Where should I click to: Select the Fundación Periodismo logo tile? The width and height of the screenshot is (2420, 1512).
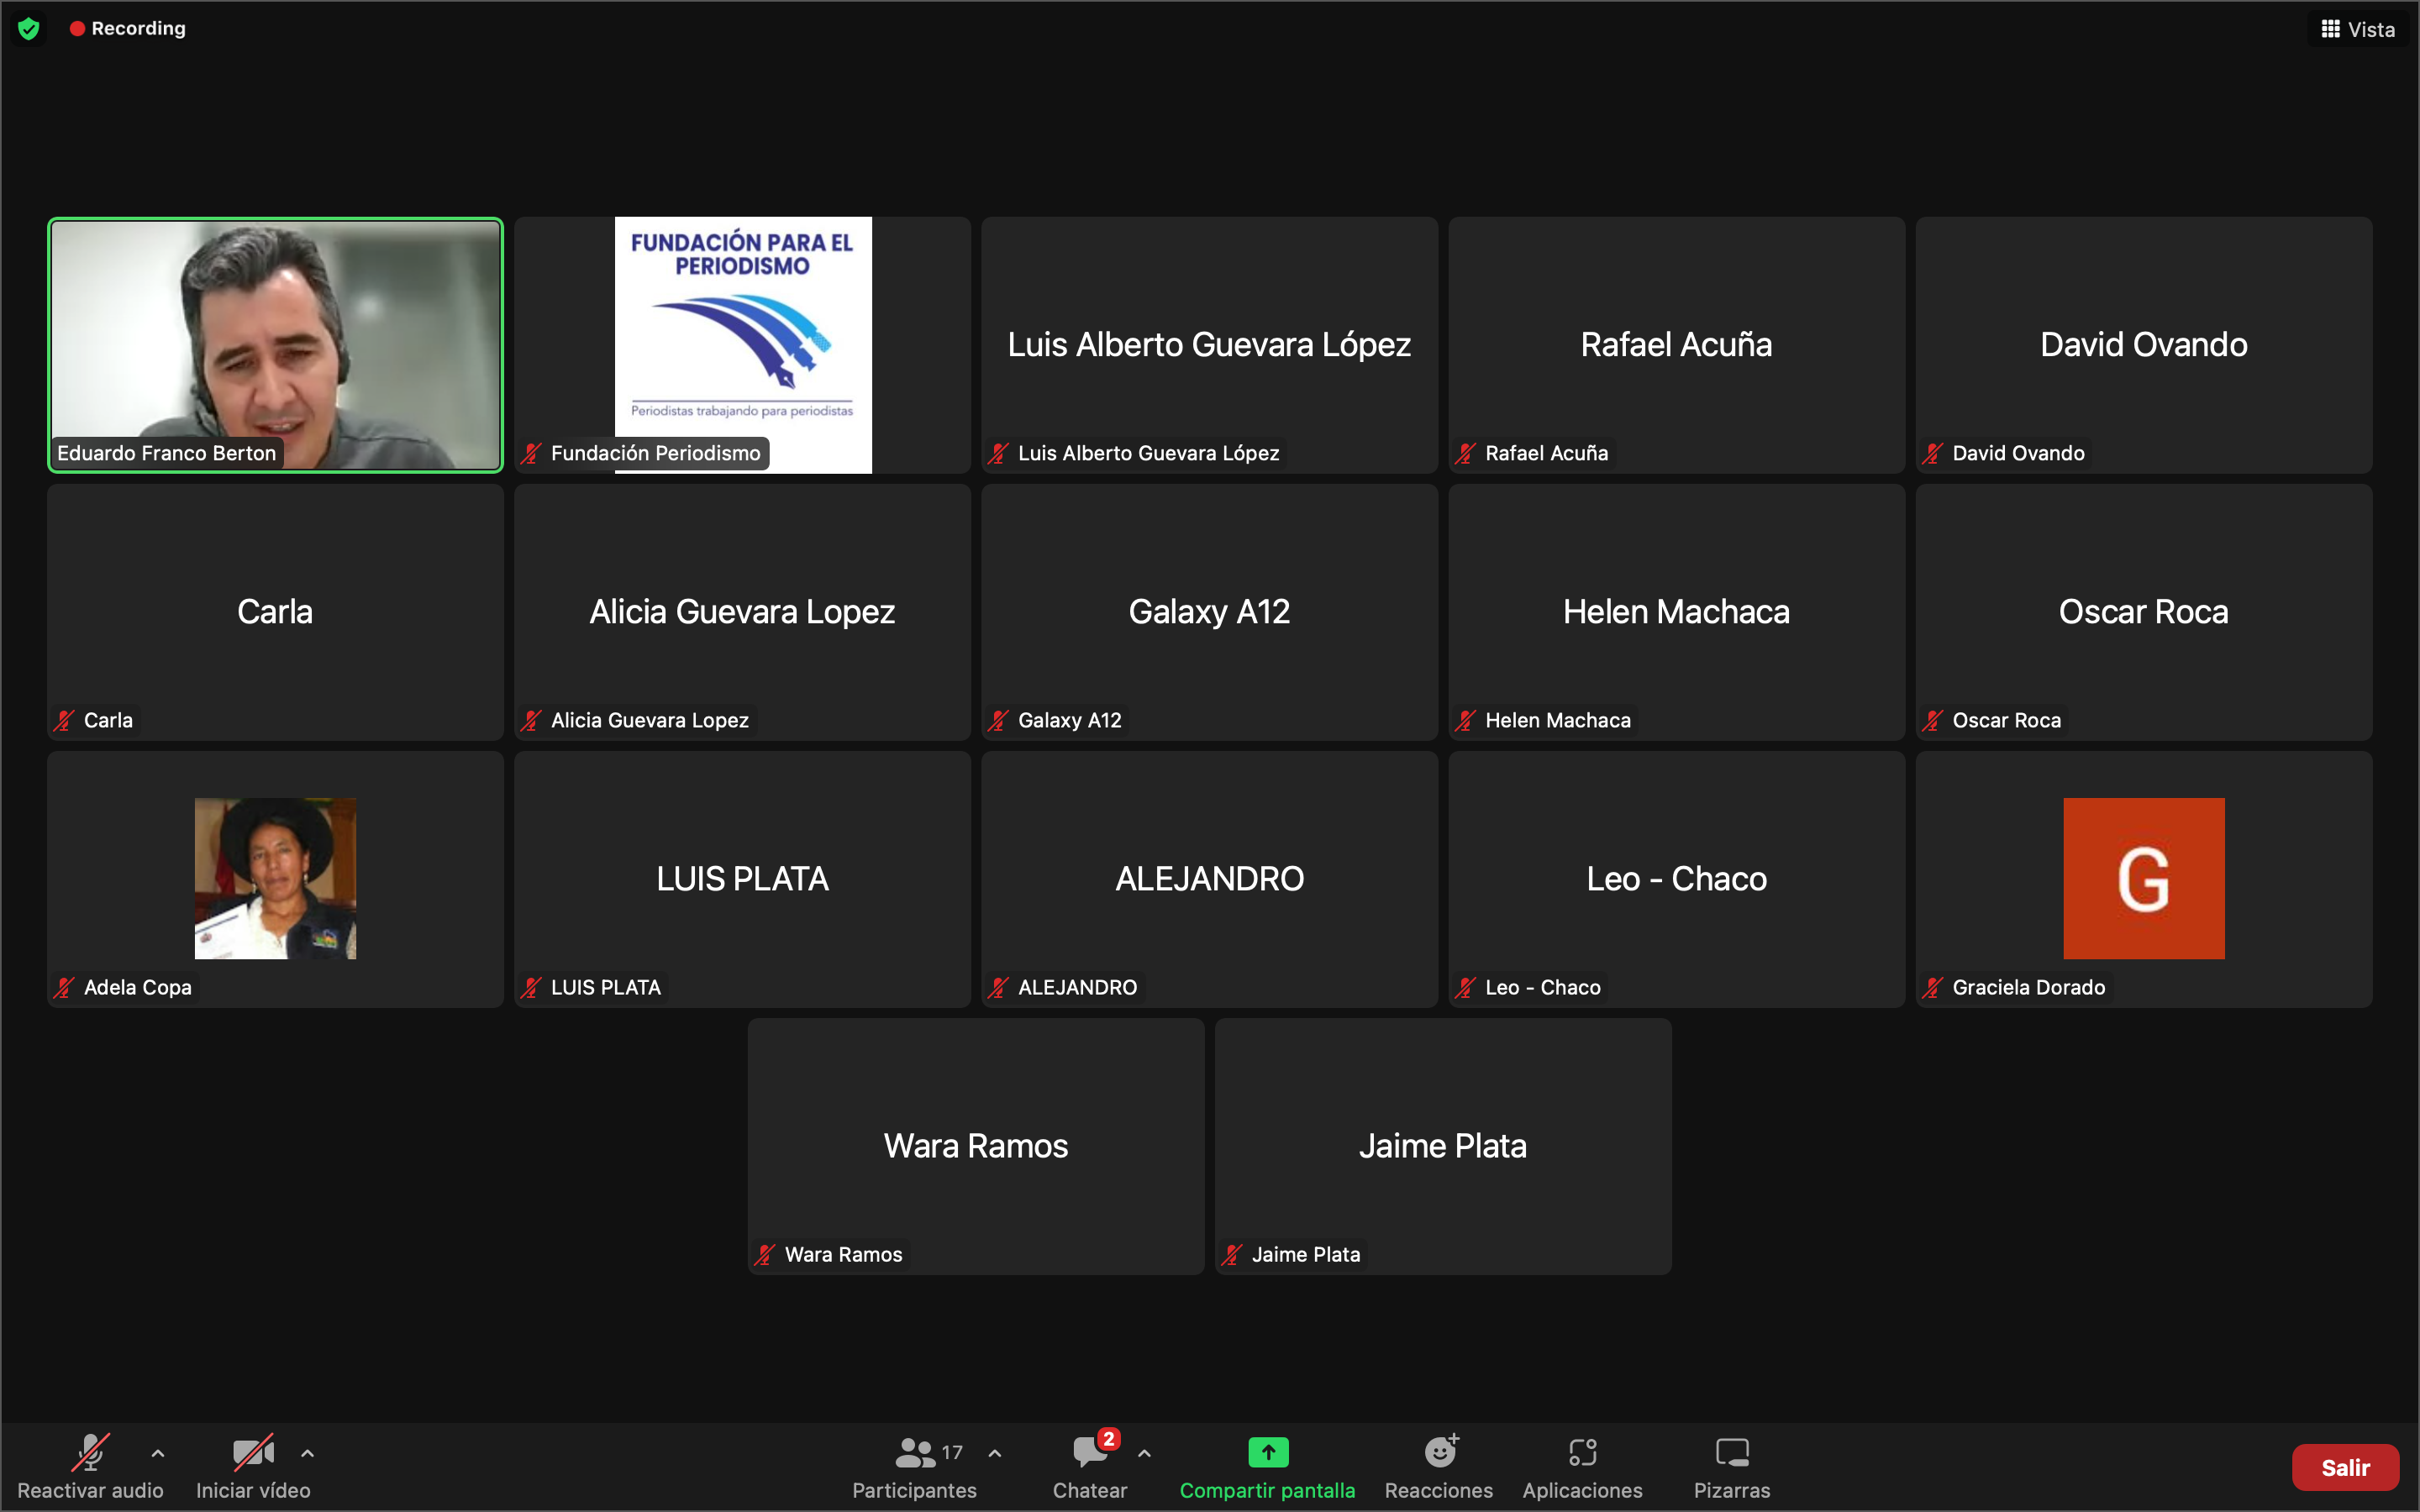pyautogui.click(x=742, y=330)
